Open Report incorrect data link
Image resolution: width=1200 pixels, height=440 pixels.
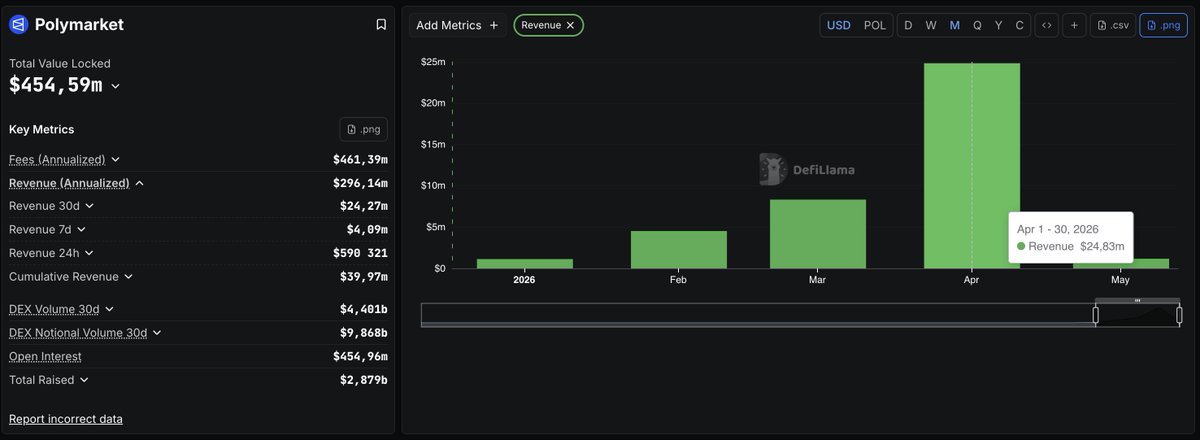[66, 419]
